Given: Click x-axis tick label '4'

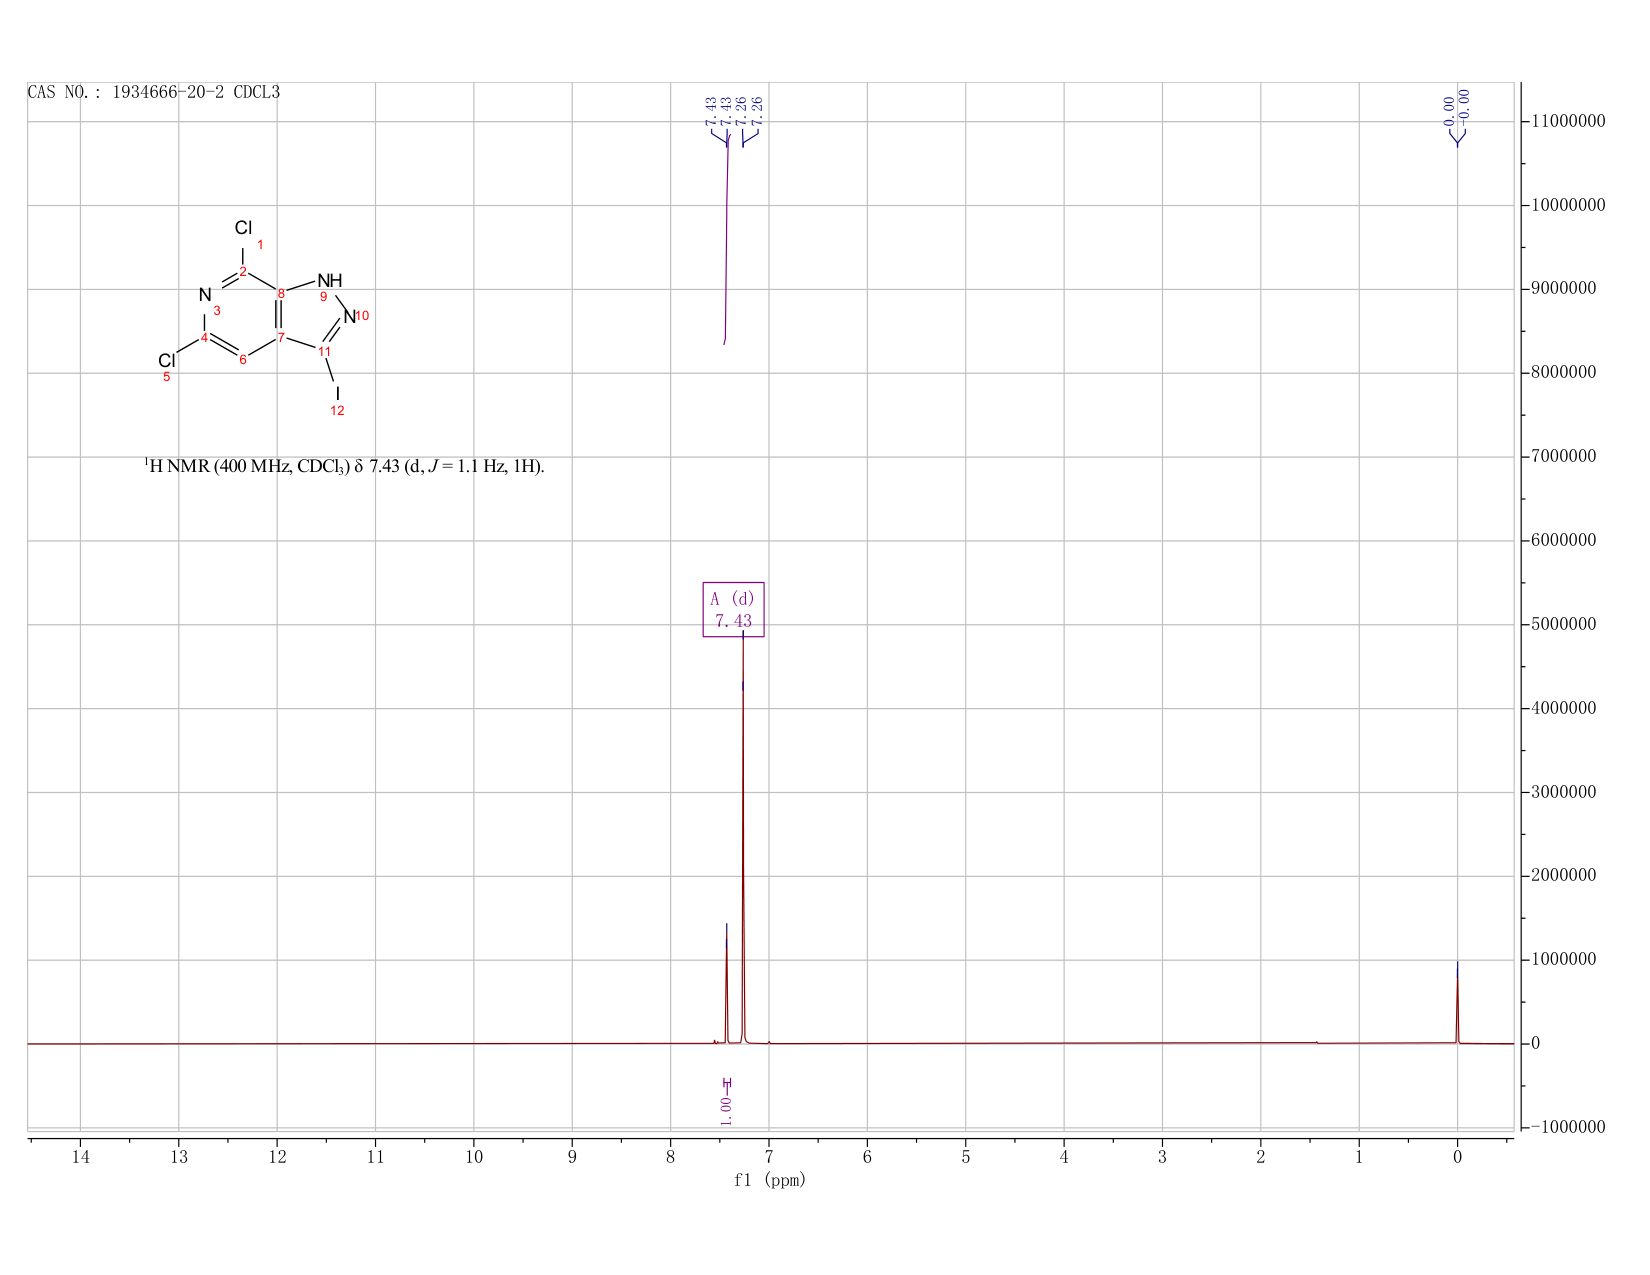Looking at the screenshot, I should (1064, 1157).
